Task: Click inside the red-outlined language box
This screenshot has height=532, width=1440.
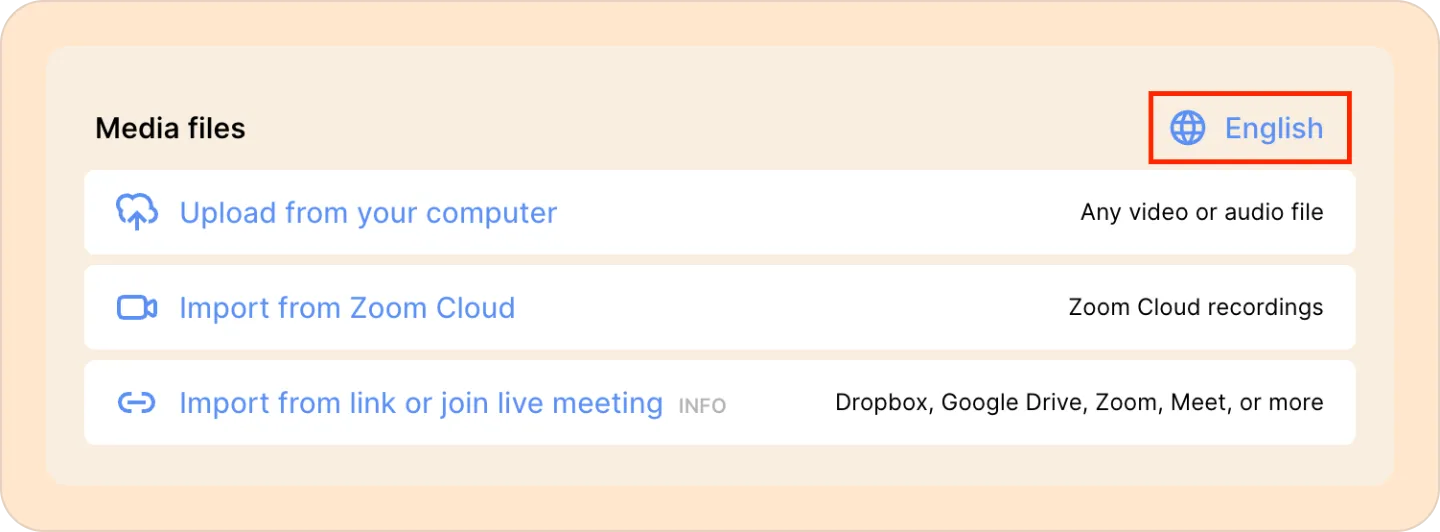Action: pyautogui.click(x=1250, y=128)
